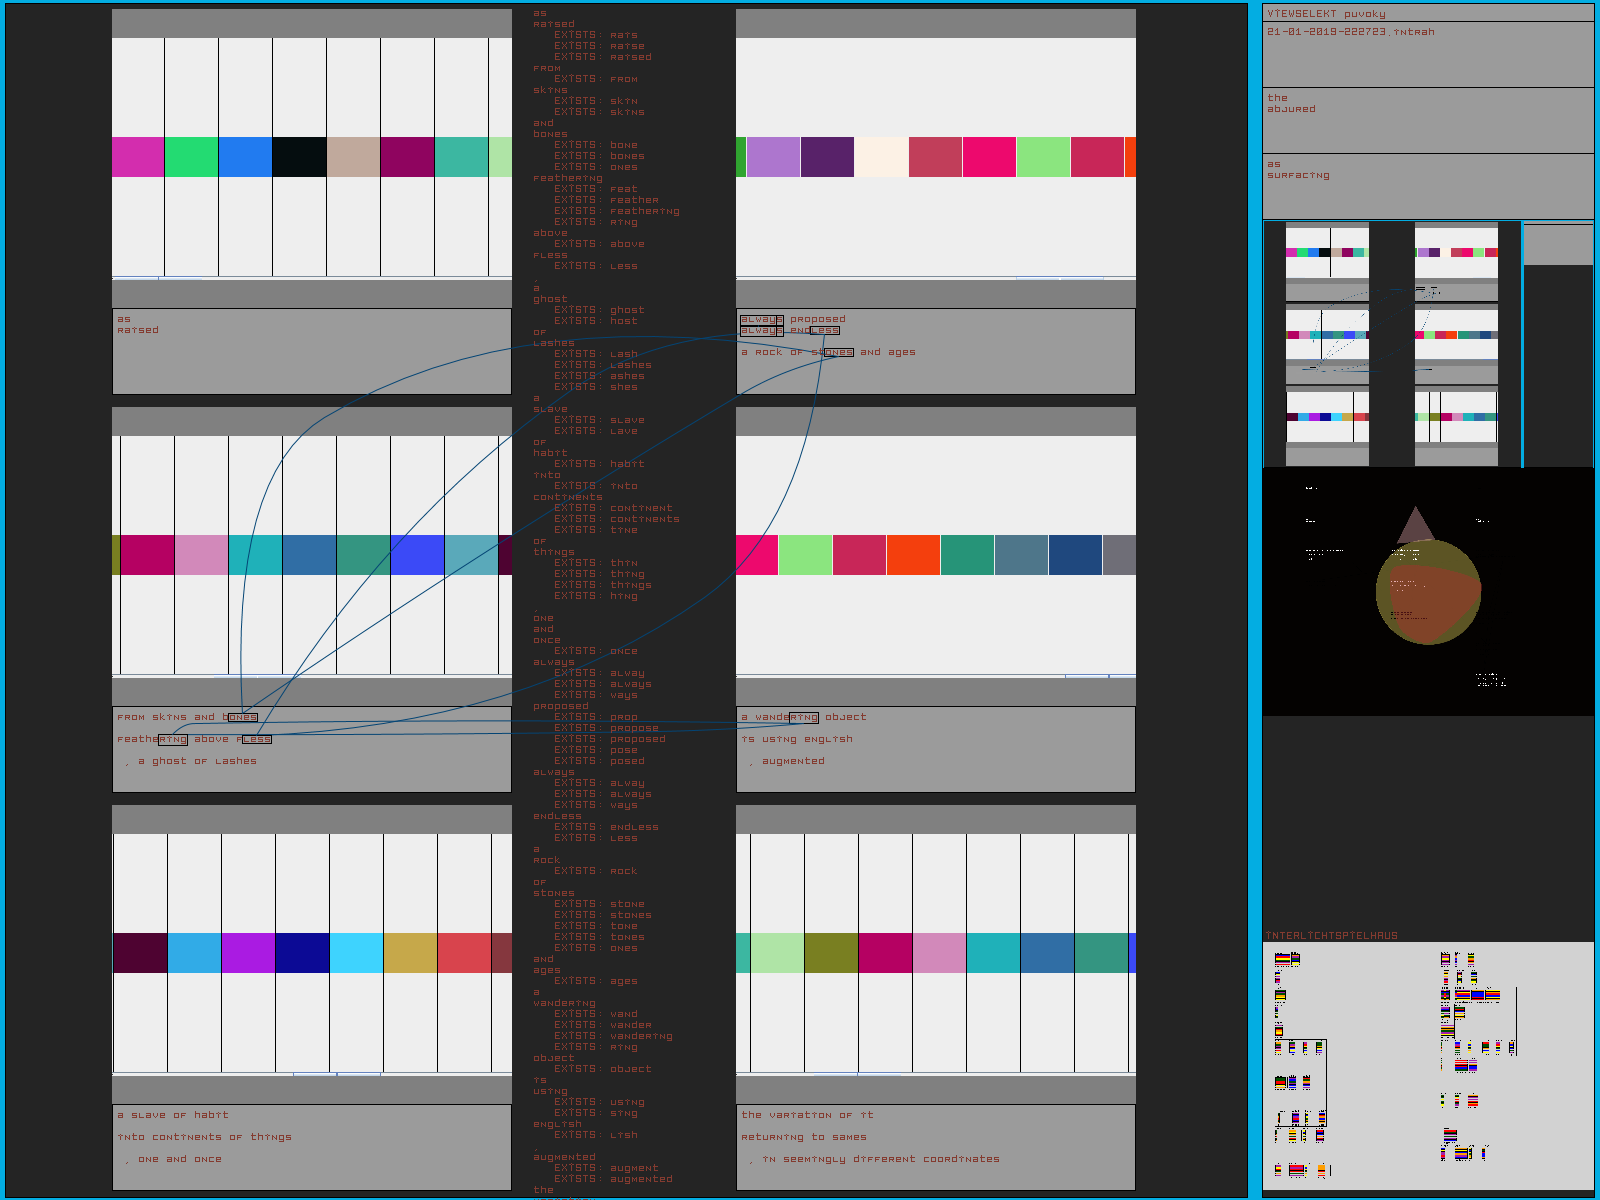Viewport: 1600px width, 1200px height.
Task: Click the boxed "always" before "proposed"
Action: (x=761, y=319)
